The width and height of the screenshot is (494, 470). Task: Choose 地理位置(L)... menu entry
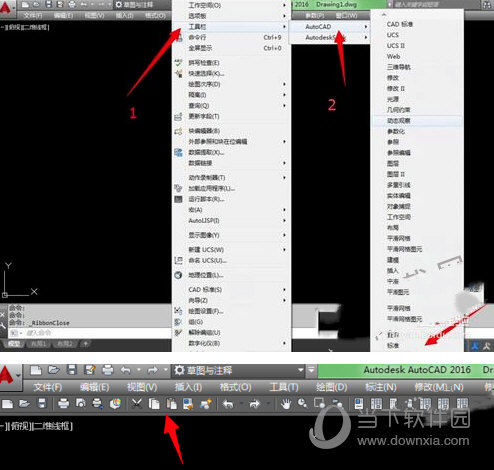click(231, 275)
